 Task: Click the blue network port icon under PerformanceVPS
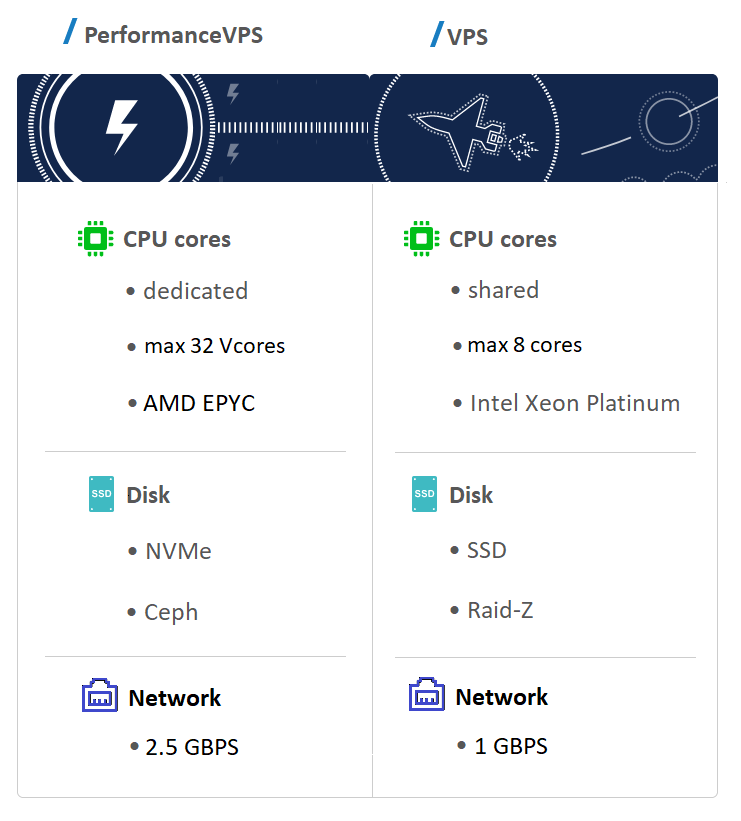pyautogui.click(x=99, y=697)
